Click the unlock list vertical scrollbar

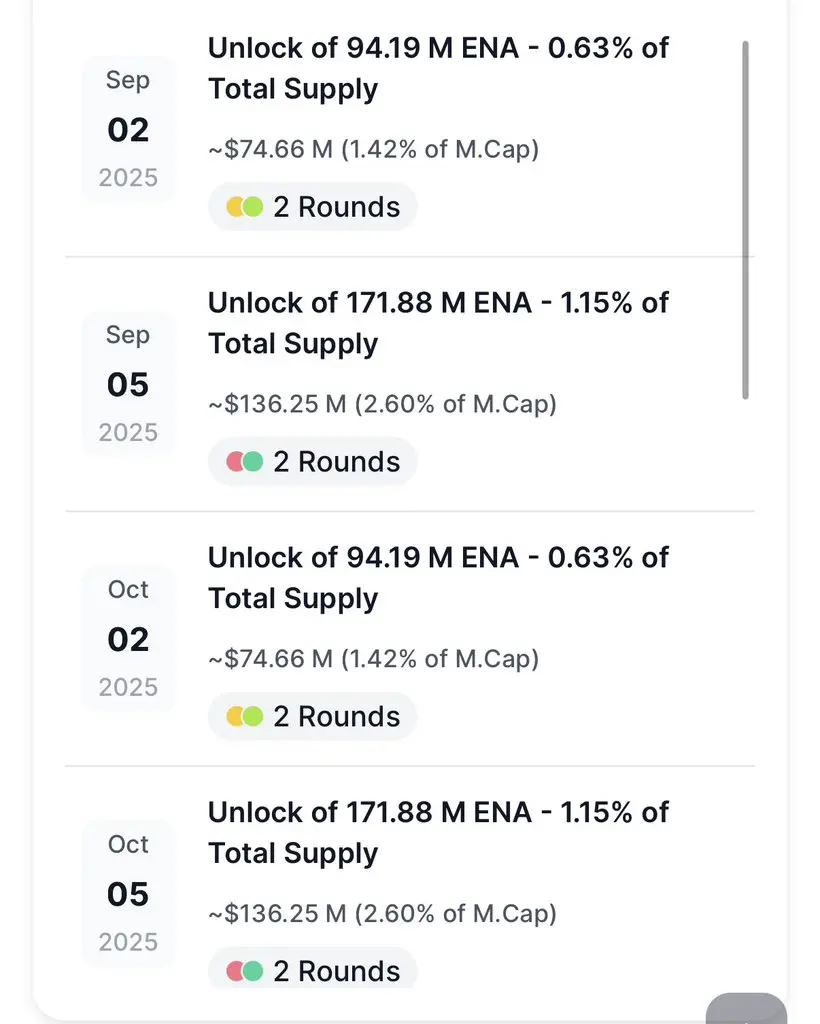(x=746, y=220)
